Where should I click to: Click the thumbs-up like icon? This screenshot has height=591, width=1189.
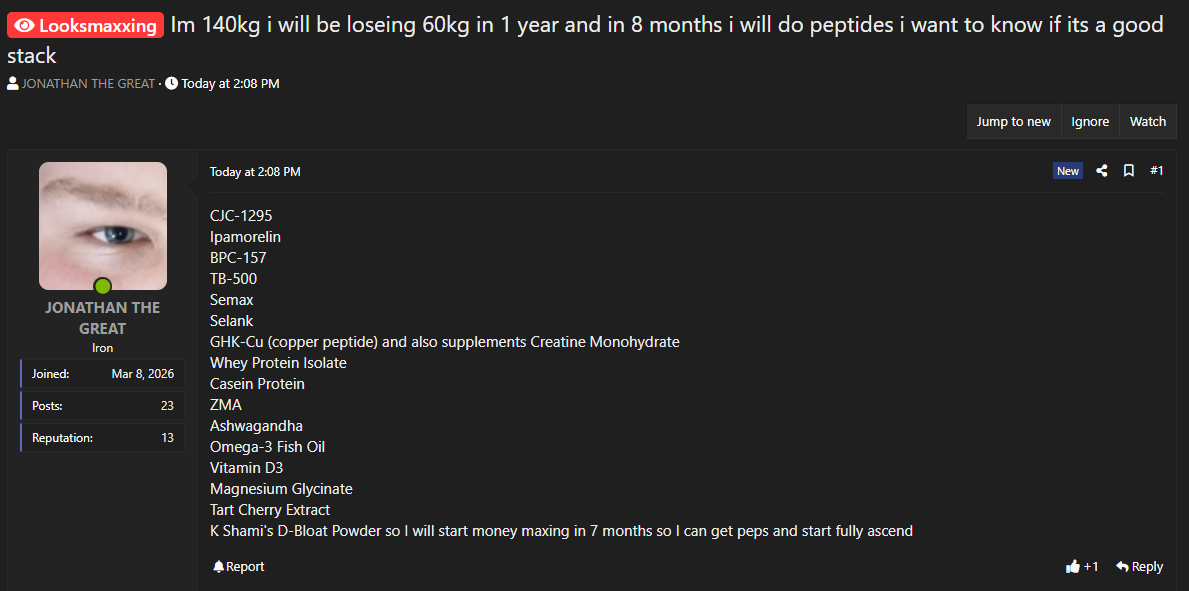[x=1073, y=566]
